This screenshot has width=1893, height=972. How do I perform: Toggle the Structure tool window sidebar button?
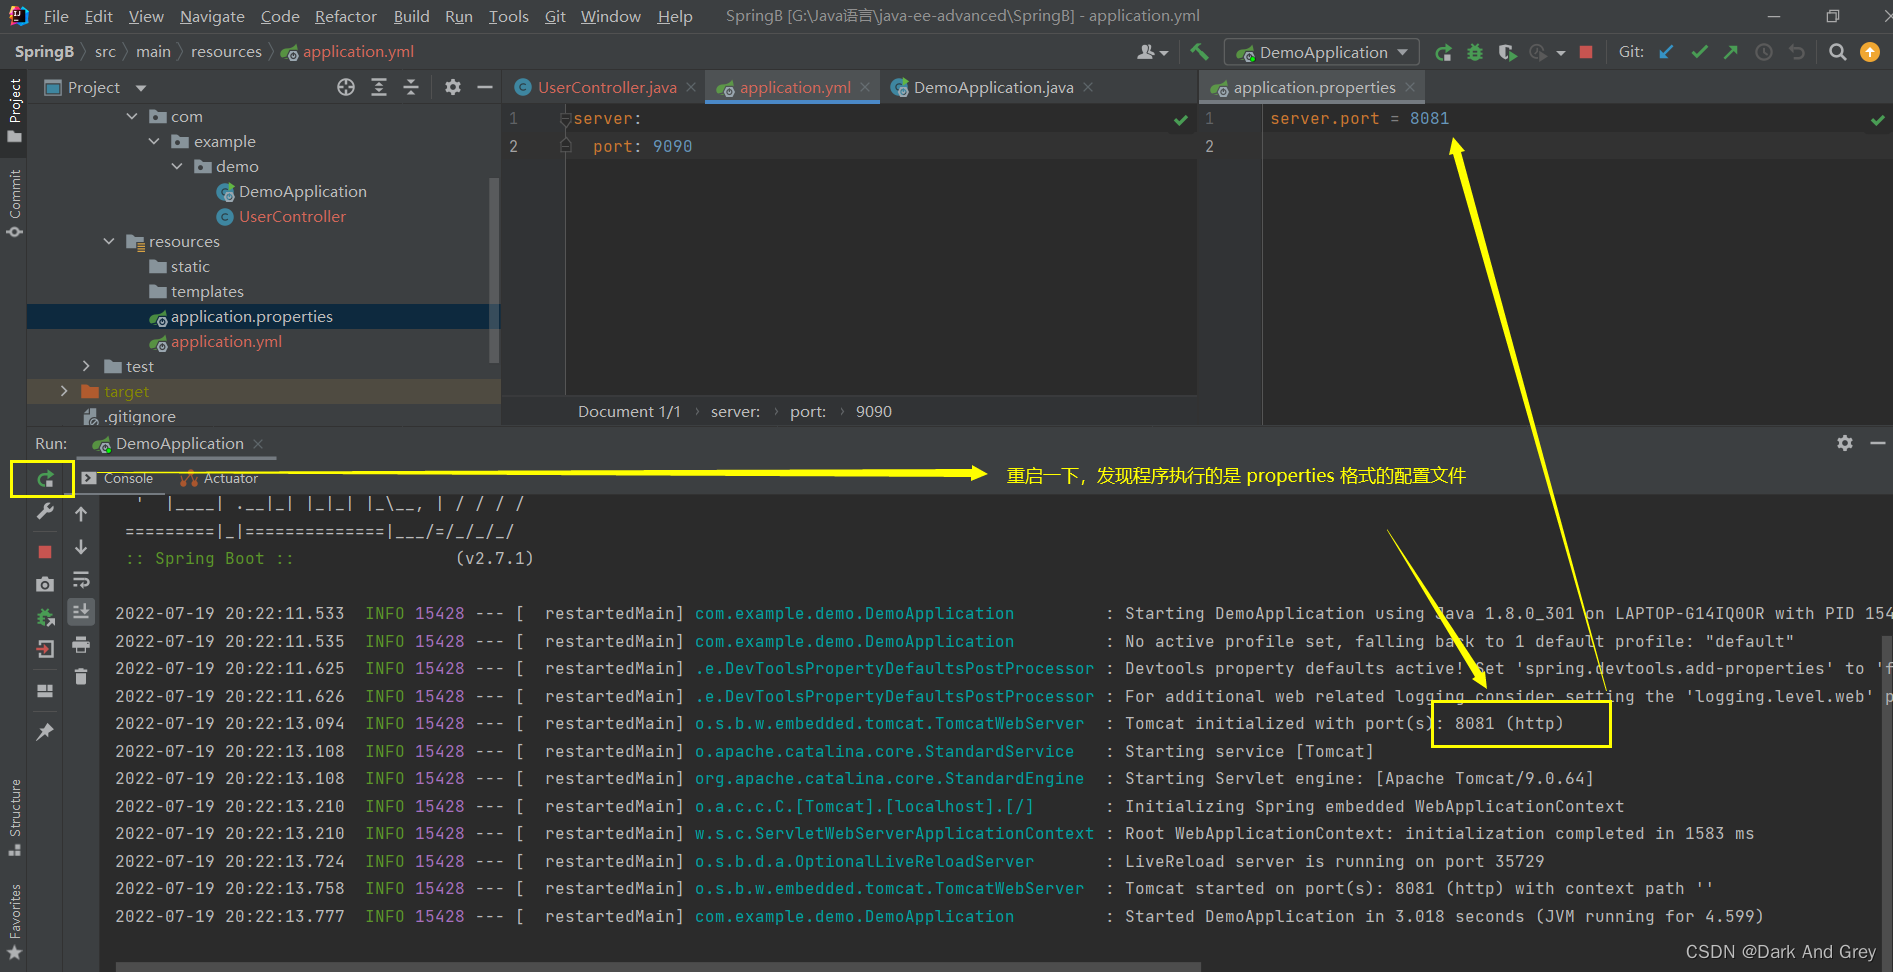click(14, 817)
